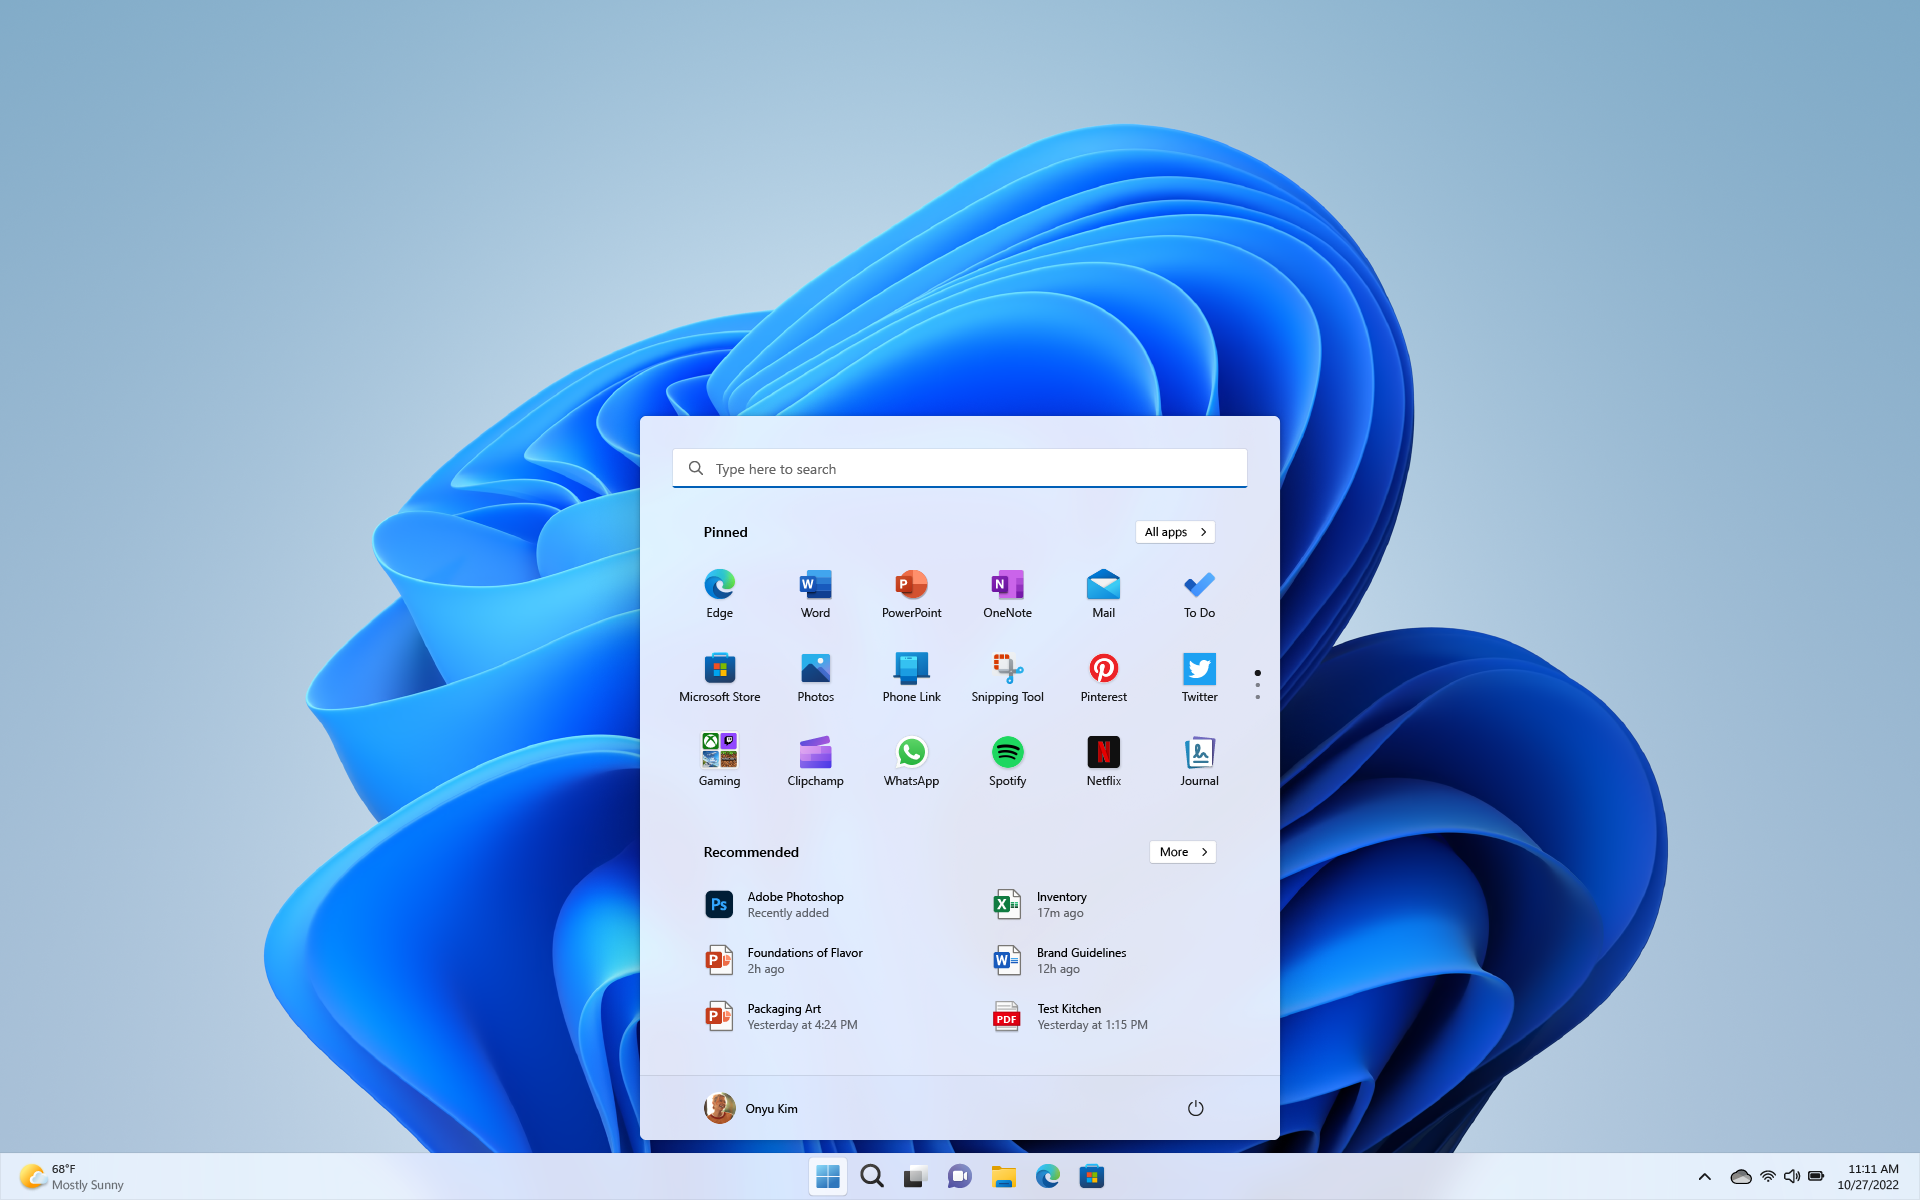Open Windows Start menu taskbar button
This screenshot has width=1920, height=1200.
tap(827, 1176)
